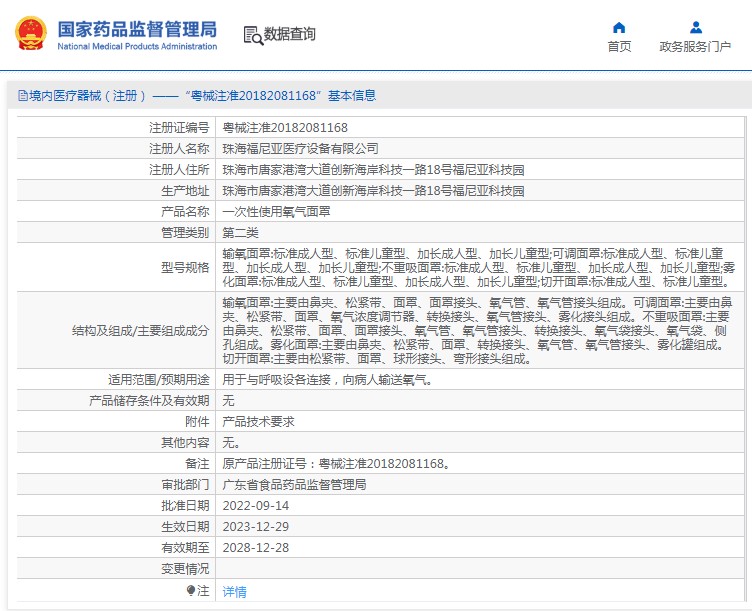Click the 批准日期 row label

pyautogui.click(x=185, y=505)
